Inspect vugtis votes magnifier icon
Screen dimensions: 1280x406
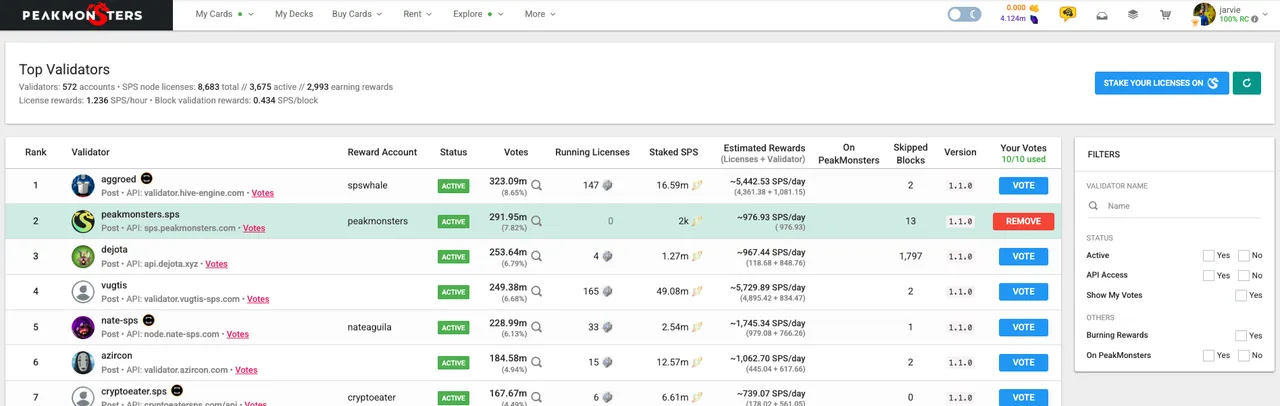(537, 292)
